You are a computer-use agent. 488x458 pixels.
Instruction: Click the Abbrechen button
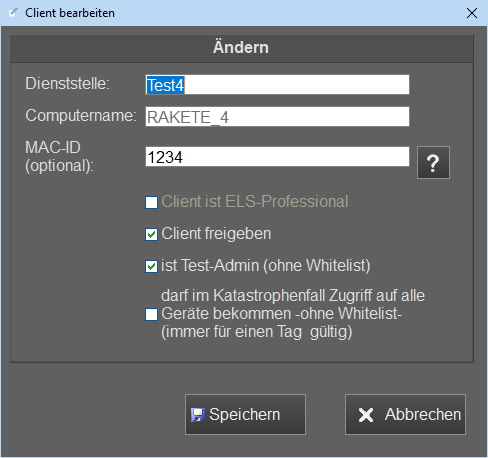tap(405, 415)
